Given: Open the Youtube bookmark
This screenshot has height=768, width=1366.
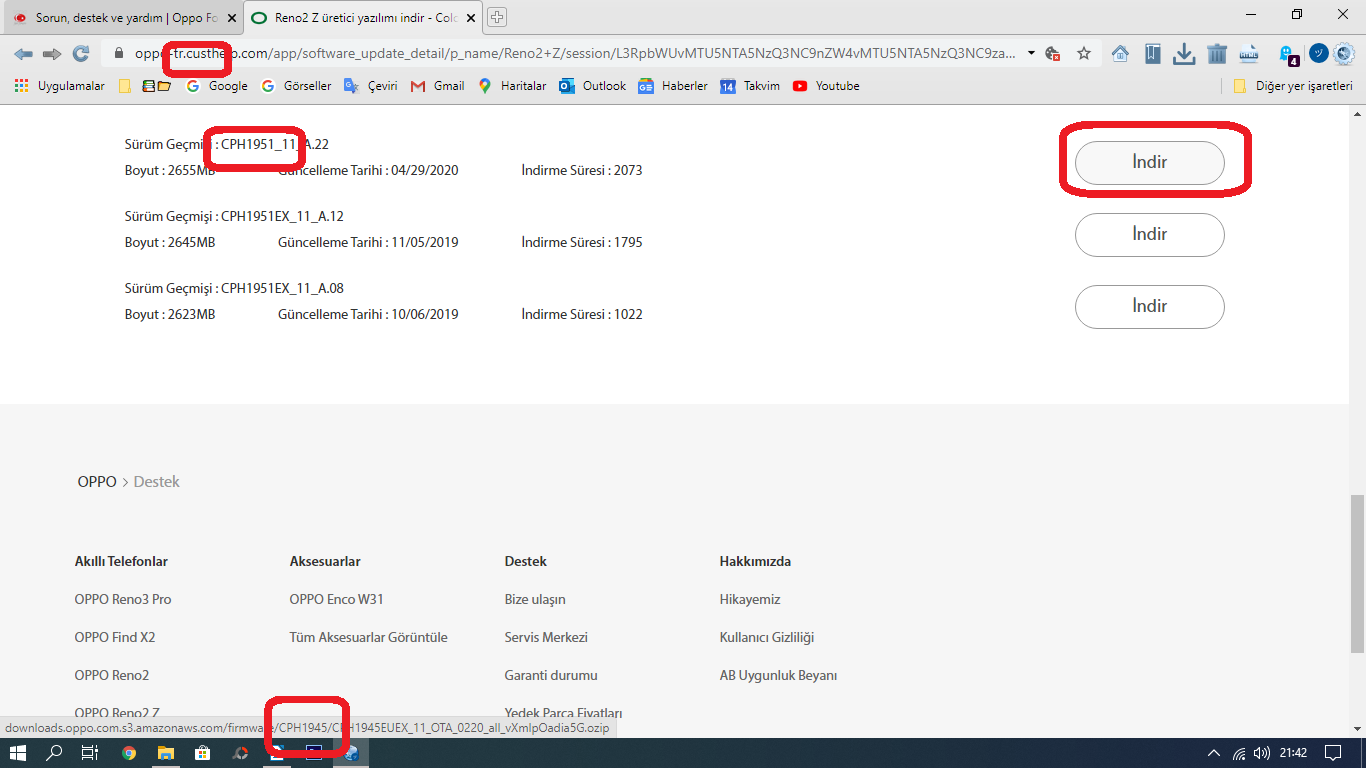Looking at the screenshot, I should point(826,86).
